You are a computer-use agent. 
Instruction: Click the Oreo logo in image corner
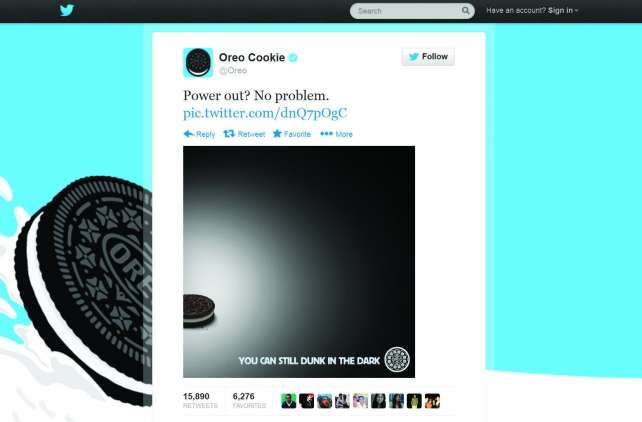tap(397, 359)
